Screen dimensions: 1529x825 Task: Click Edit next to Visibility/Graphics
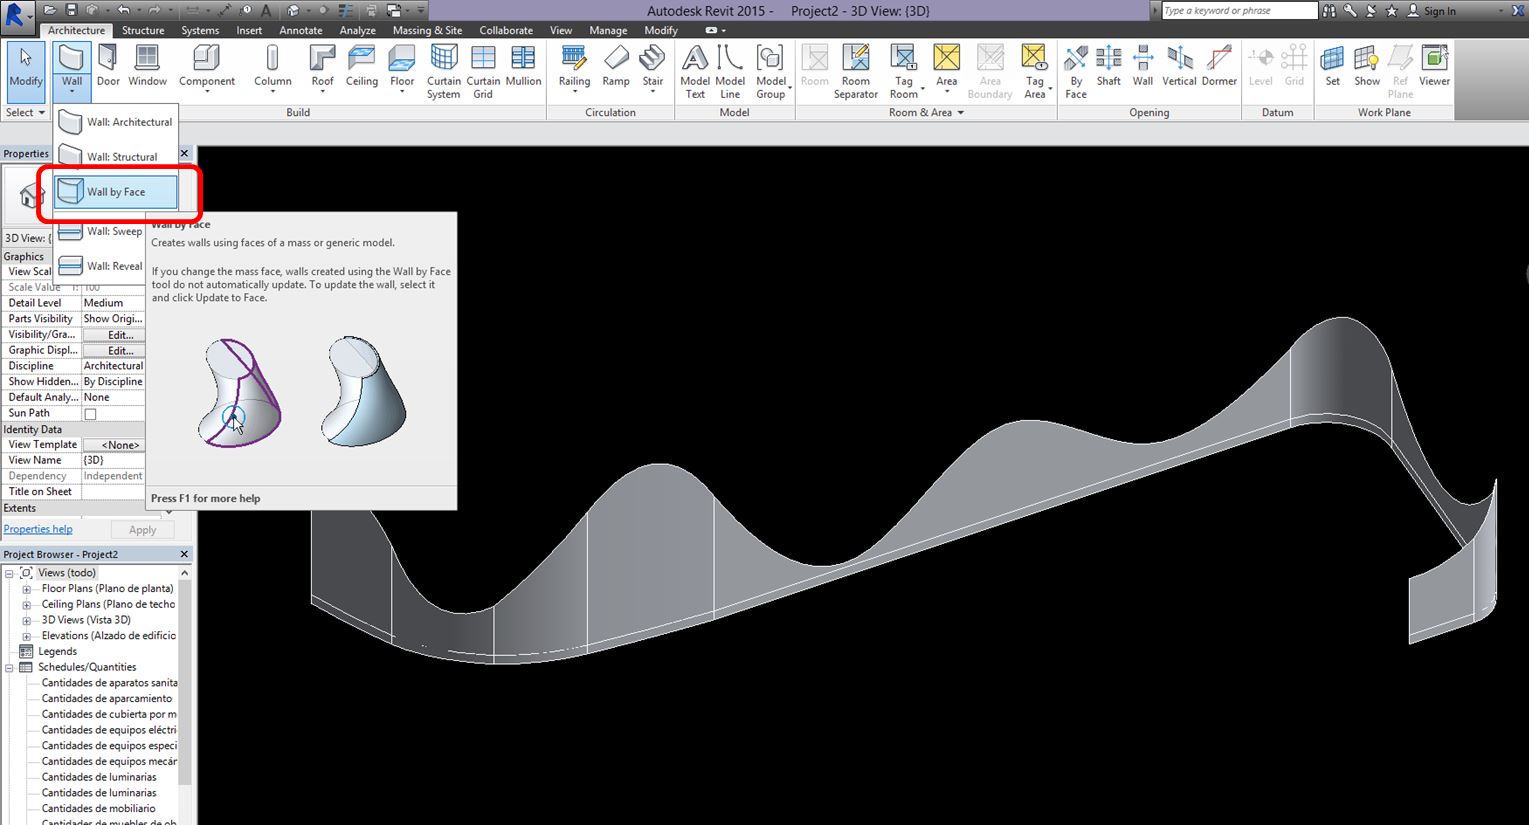point(113,334)
